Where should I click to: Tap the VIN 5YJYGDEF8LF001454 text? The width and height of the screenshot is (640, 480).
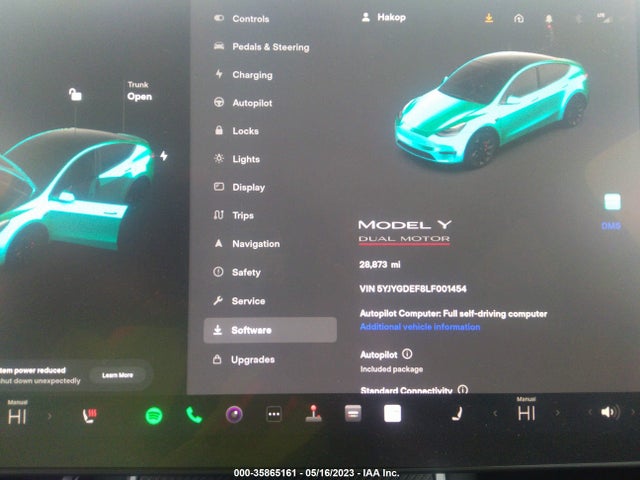click(x=413, y=289)
